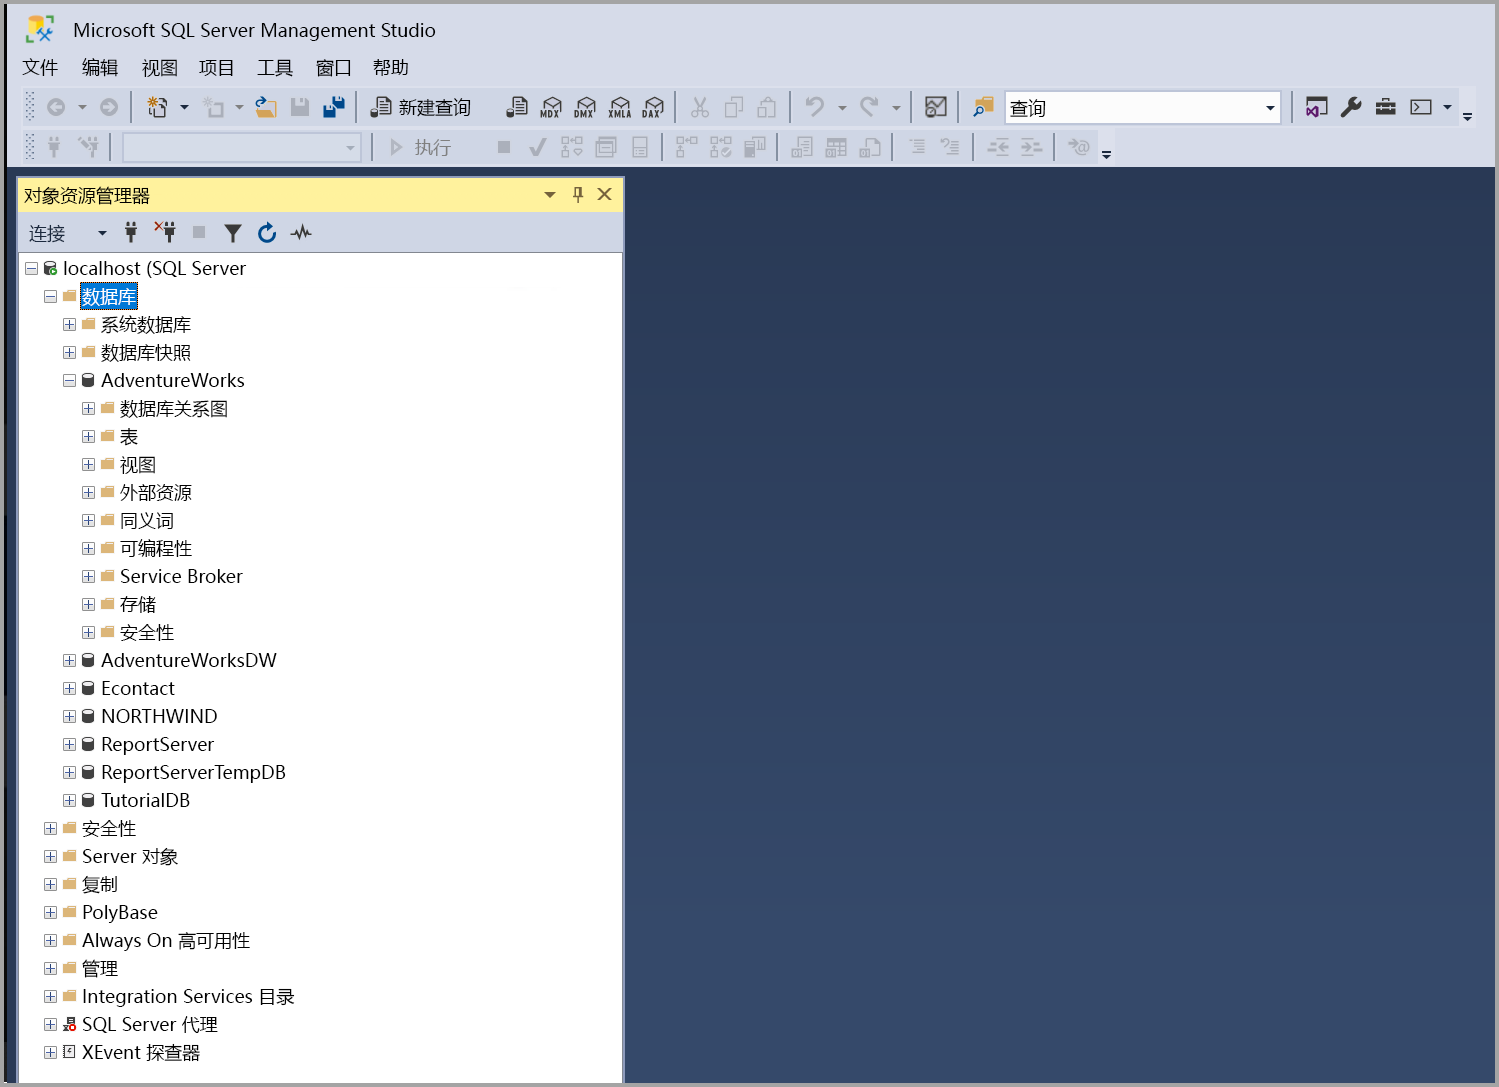Select the 可编程性 folder
Screen dimensions: 1499x1087
pos(156,548)
